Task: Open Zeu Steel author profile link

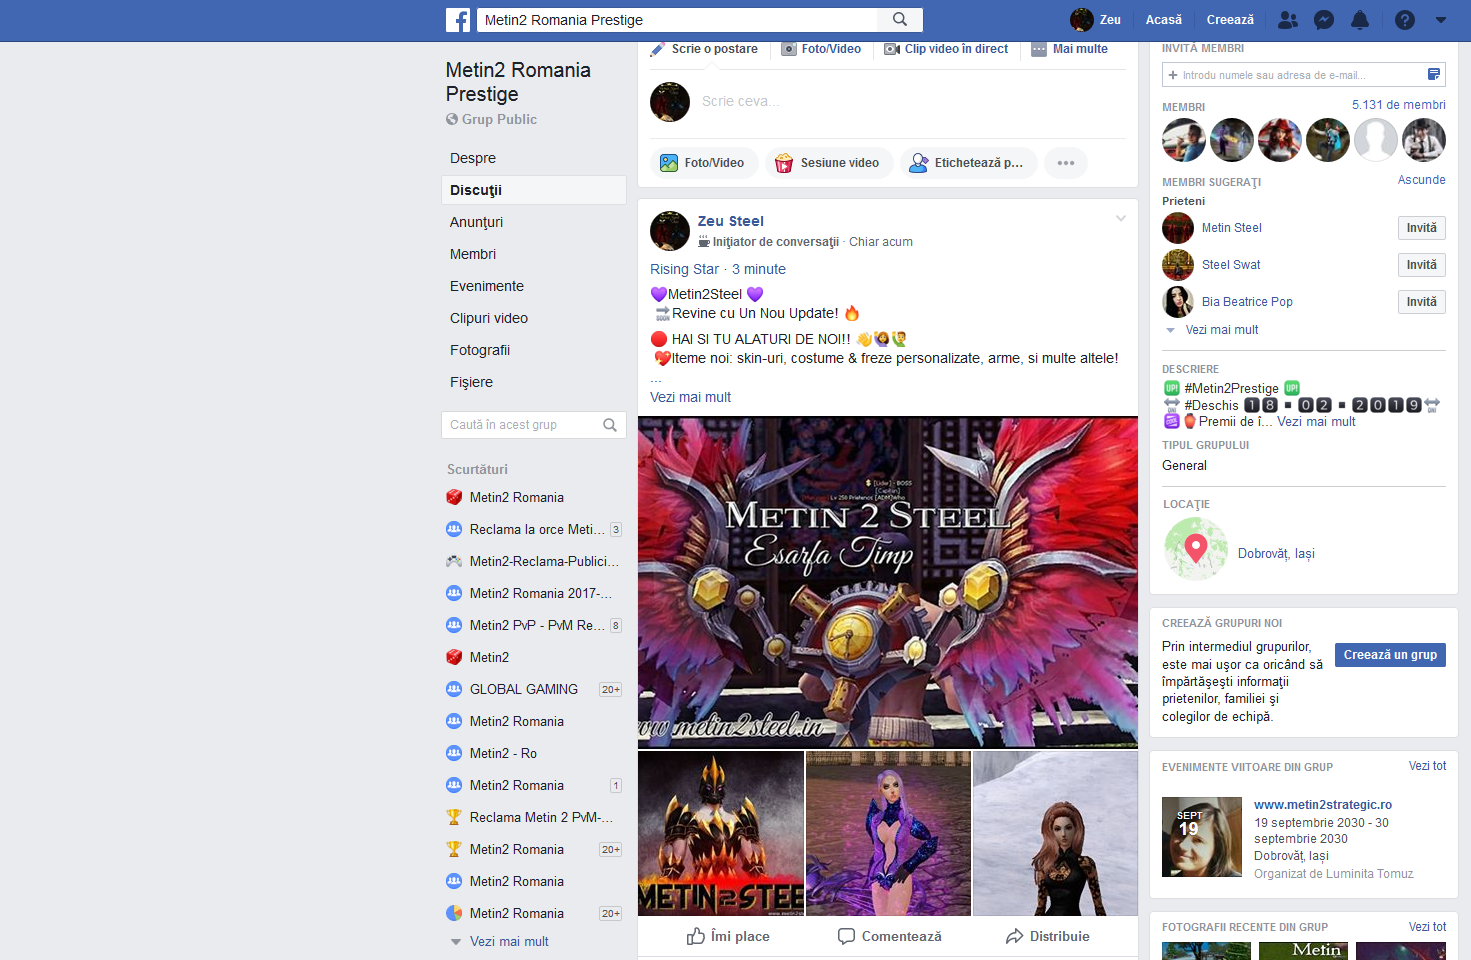Action: (x=730, y=221)
